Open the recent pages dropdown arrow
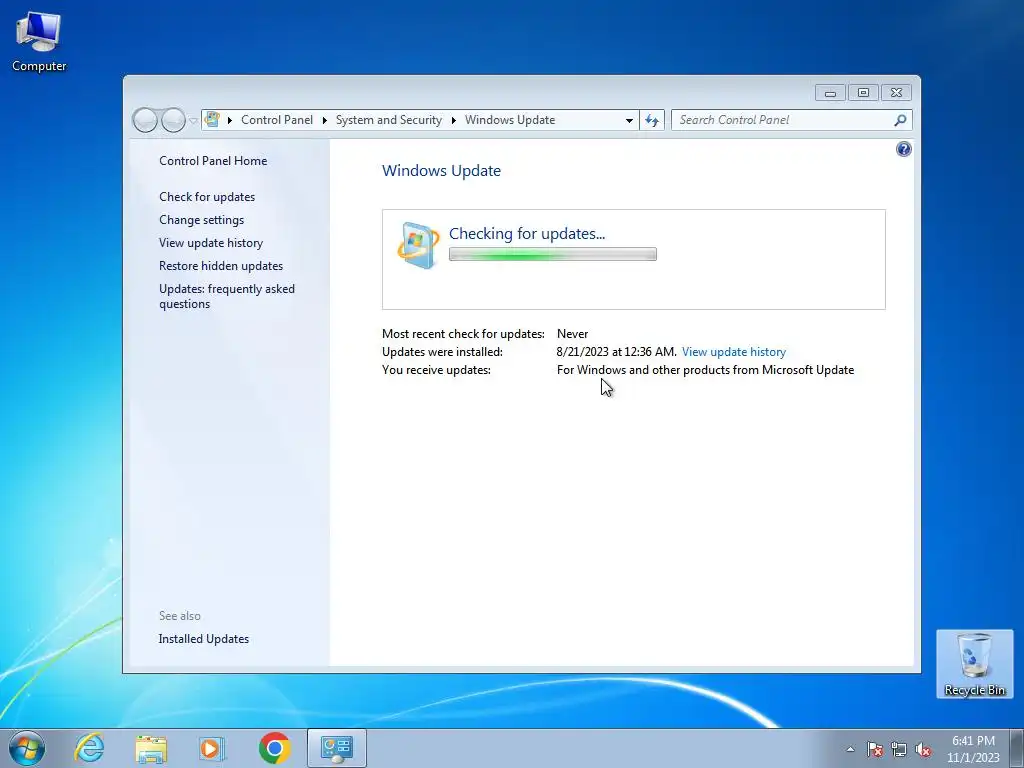The image size is (1024, 768). point(193,121)
